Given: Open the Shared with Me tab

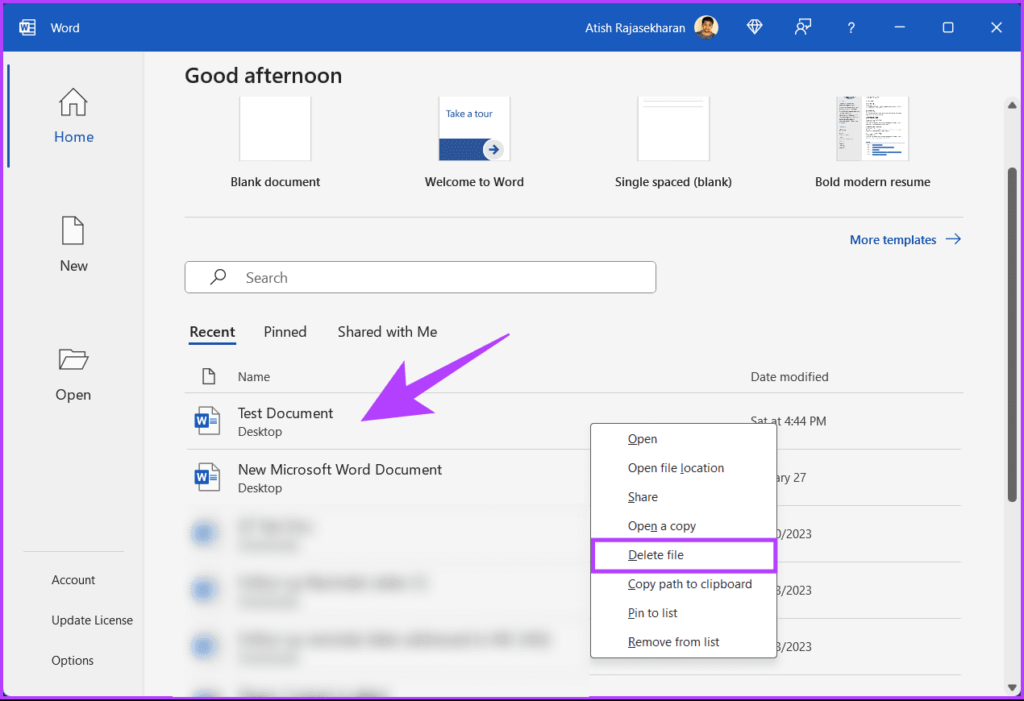Looking at the screenshot, I should pos(387,332).
